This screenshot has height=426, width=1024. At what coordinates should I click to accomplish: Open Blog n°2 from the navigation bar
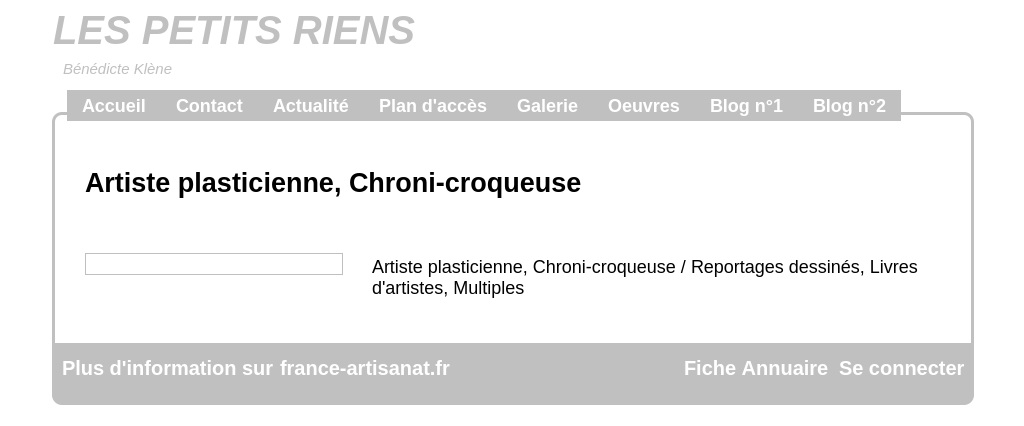click(849, 106)
